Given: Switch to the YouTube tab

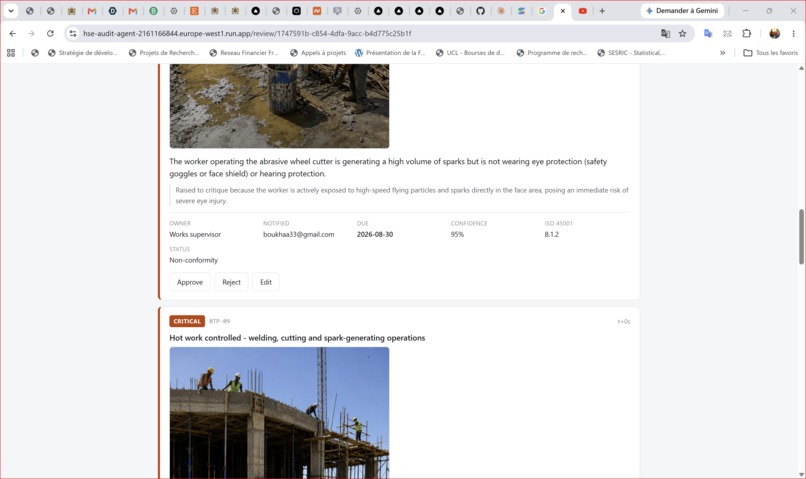Looking at the screenshot, I should [582, 11].
